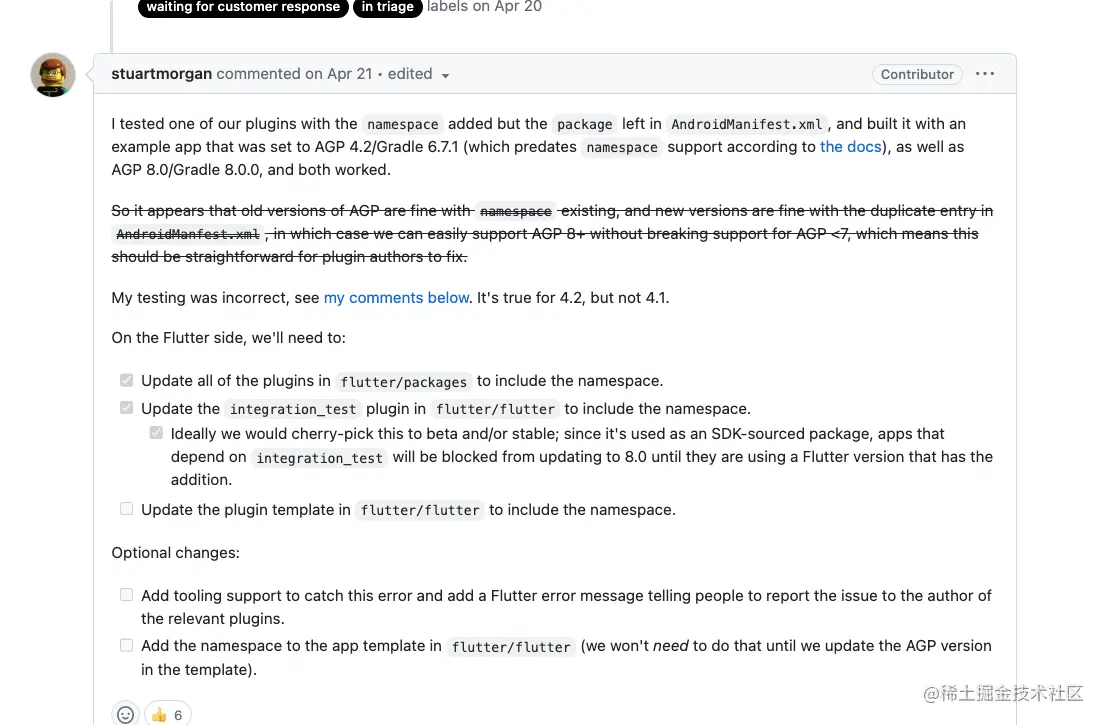Toggle the flutter/packages plugins update checkbox
The height and width of the screenshot is (725, 1105).
point(126,381)
